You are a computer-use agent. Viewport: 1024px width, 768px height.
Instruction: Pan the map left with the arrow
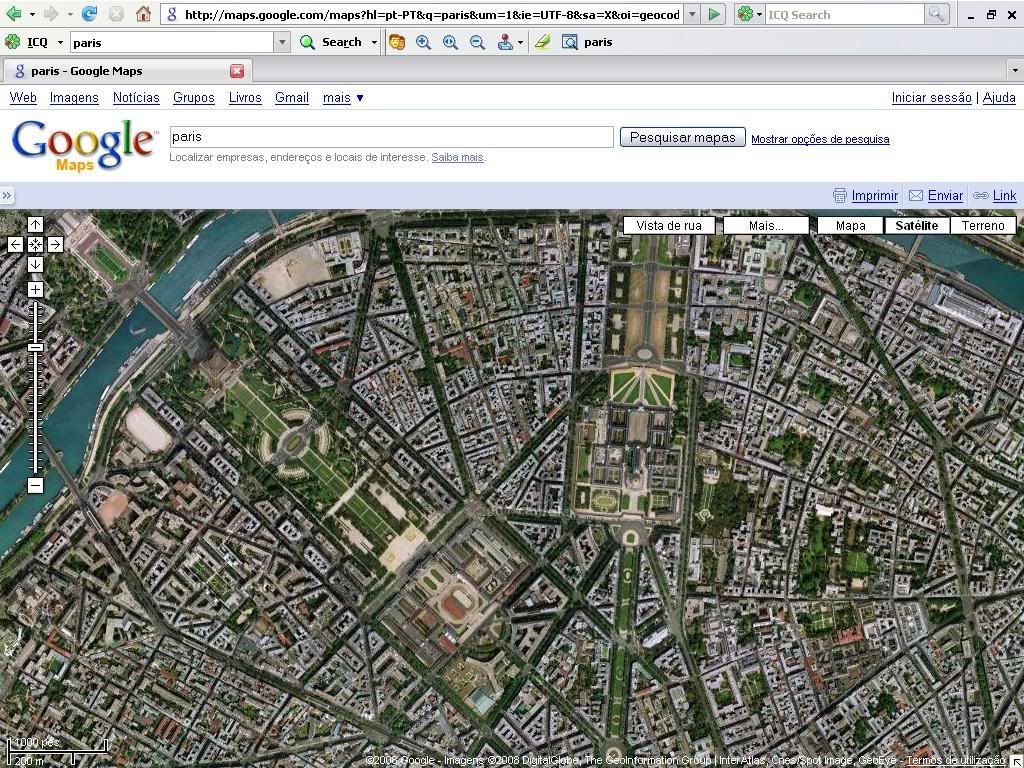click(x=15, y=244)
